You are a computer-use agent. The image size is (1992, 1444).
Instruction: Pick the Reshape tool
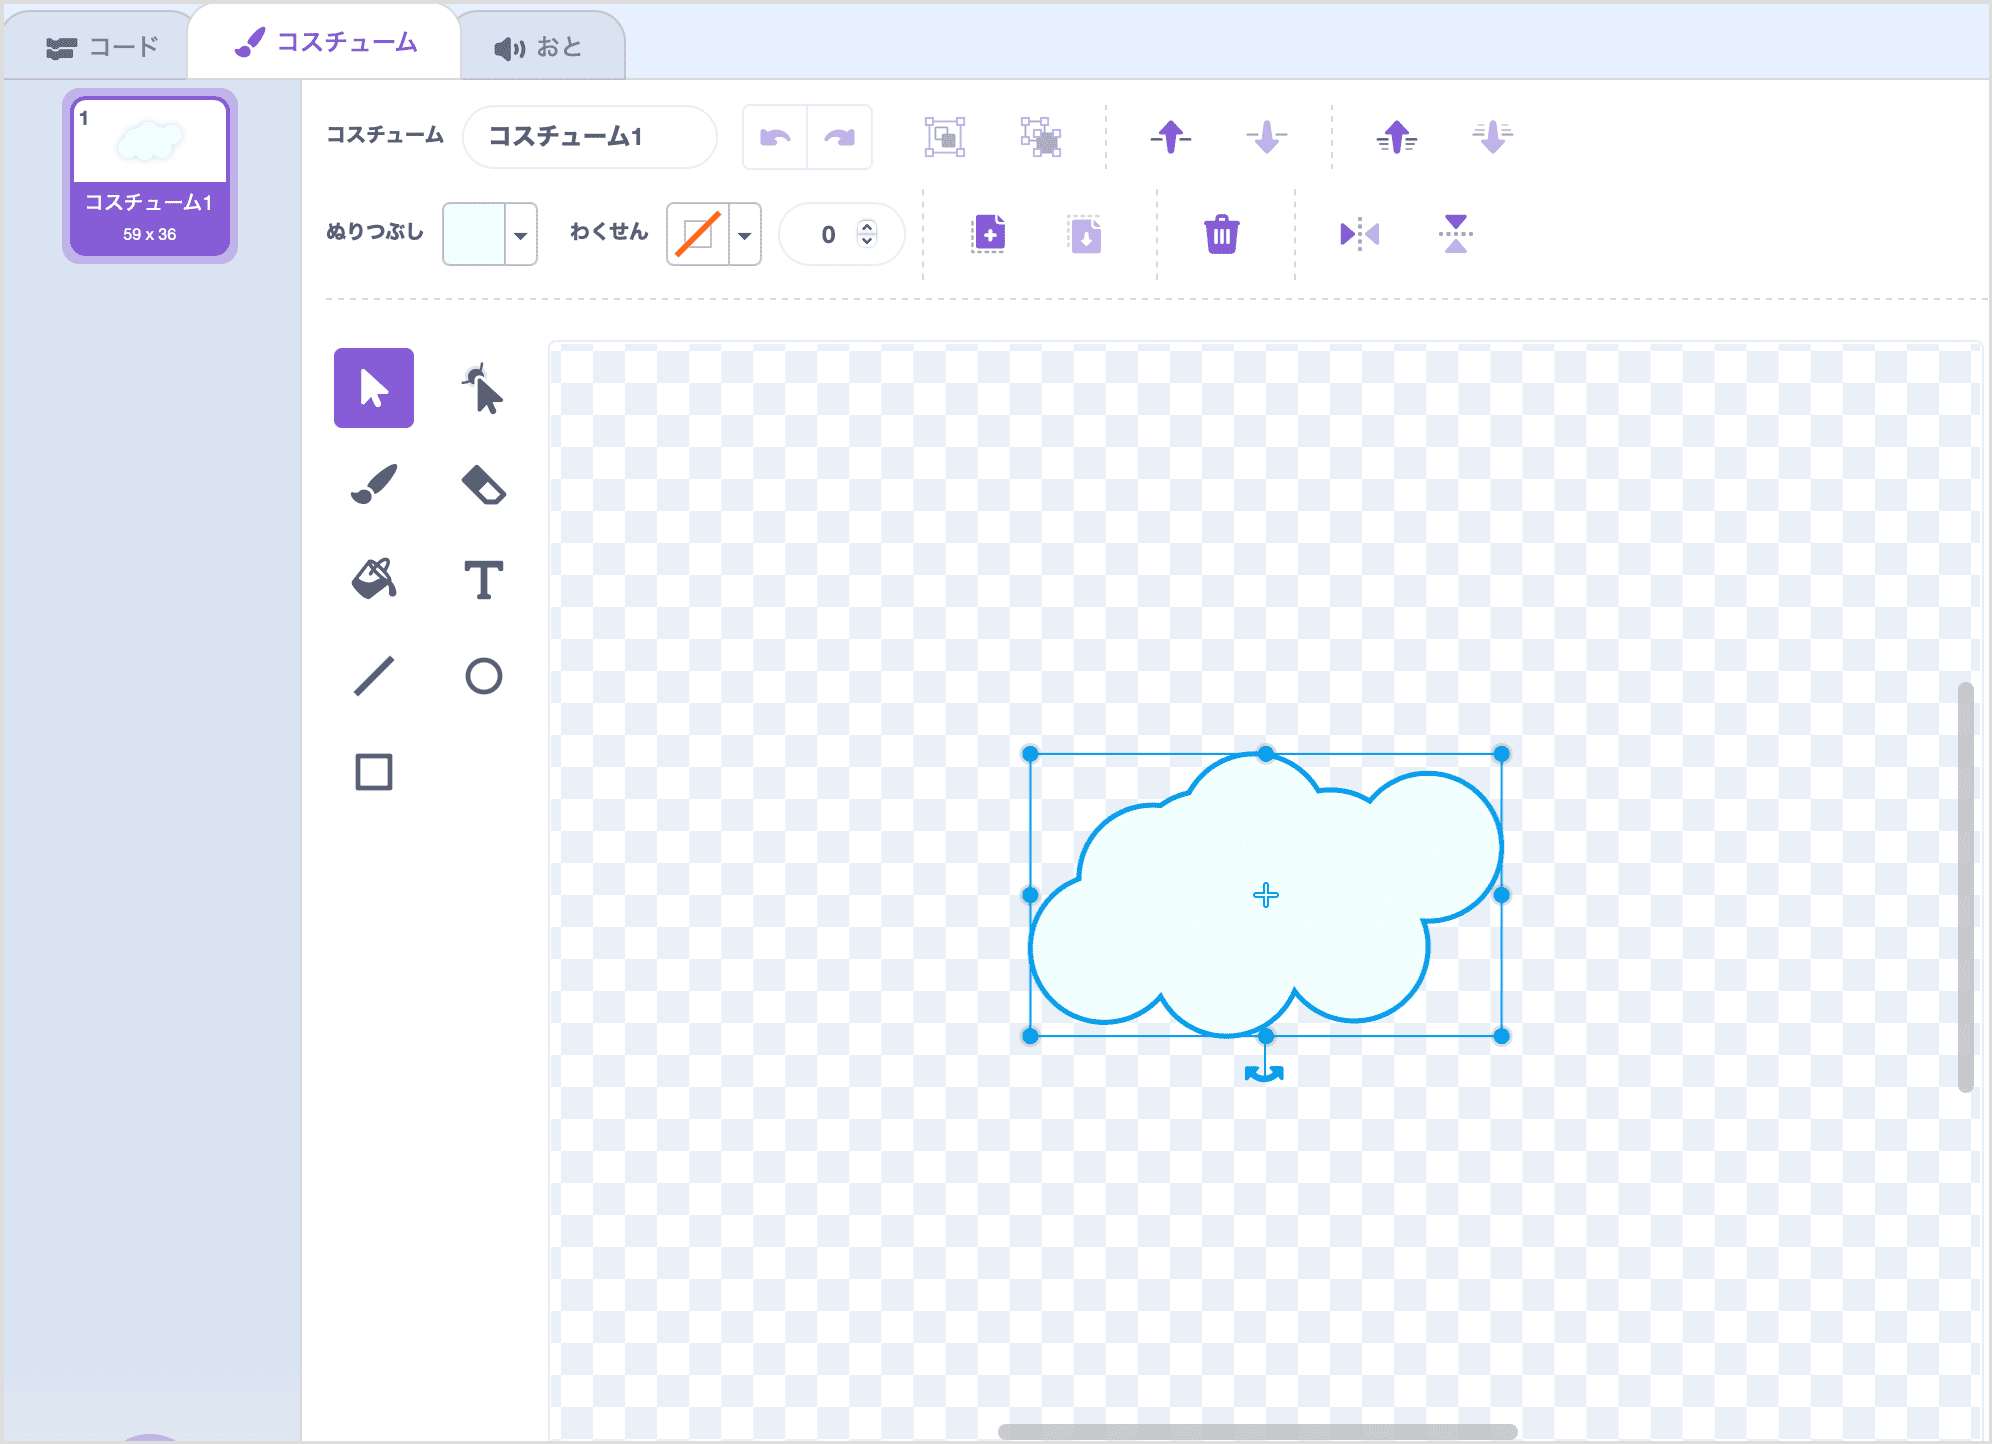coord(484,390)
